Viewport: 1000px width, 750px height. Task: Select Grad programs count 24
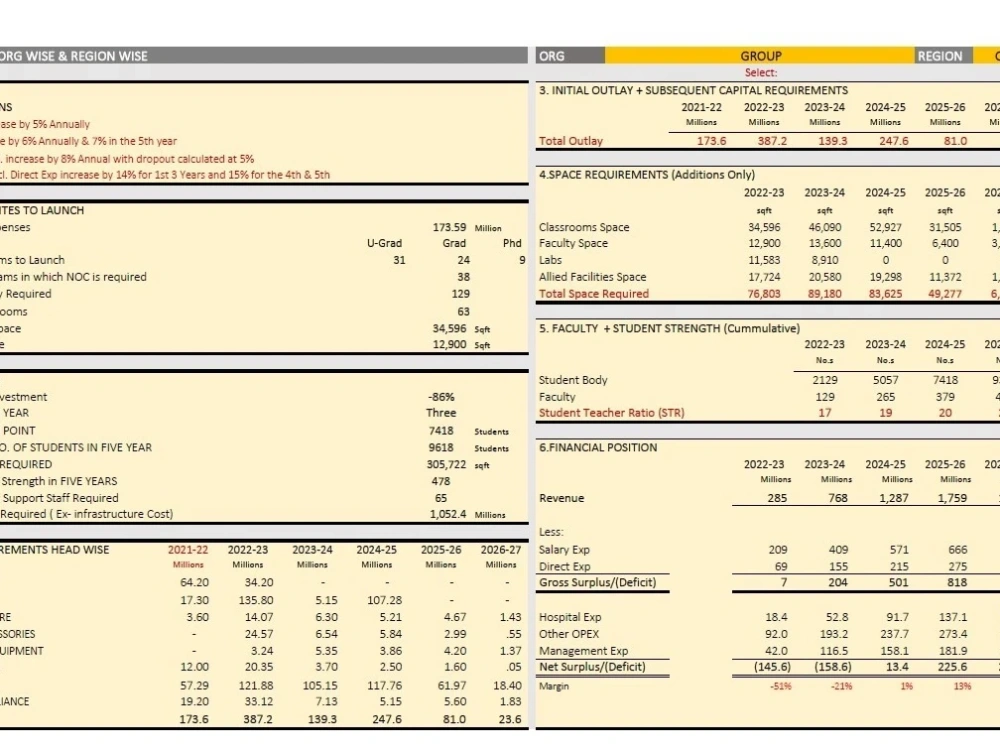pyautogui.click(x=464, y=260)
